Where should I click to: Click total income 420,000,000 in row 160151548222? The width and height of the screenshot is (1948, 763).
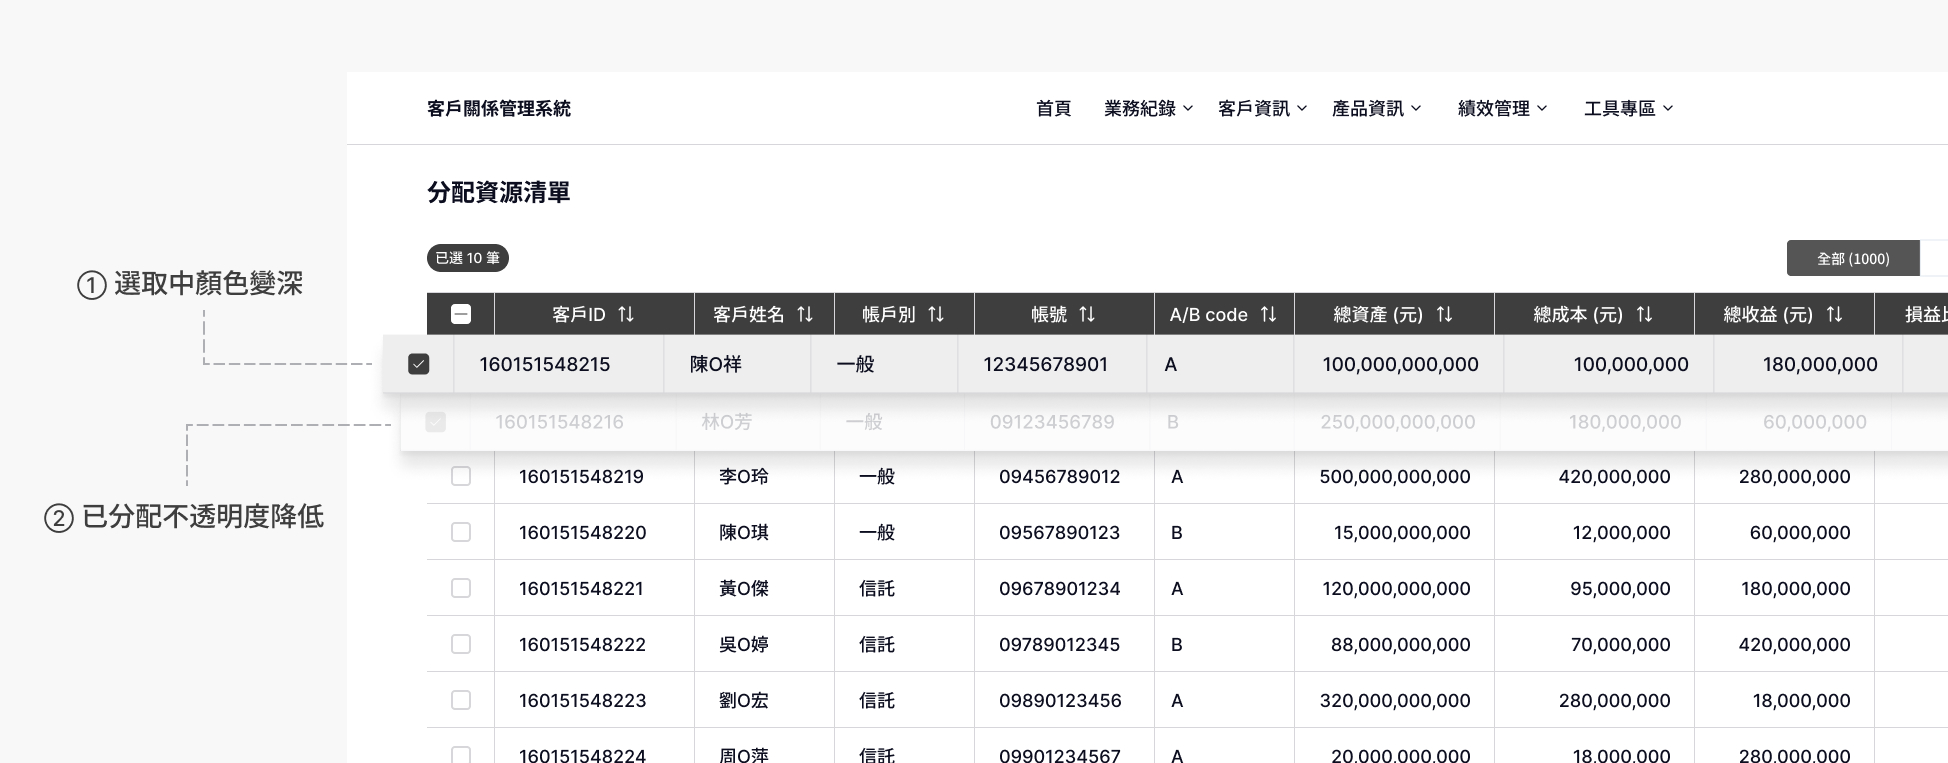pos(1794,644)
